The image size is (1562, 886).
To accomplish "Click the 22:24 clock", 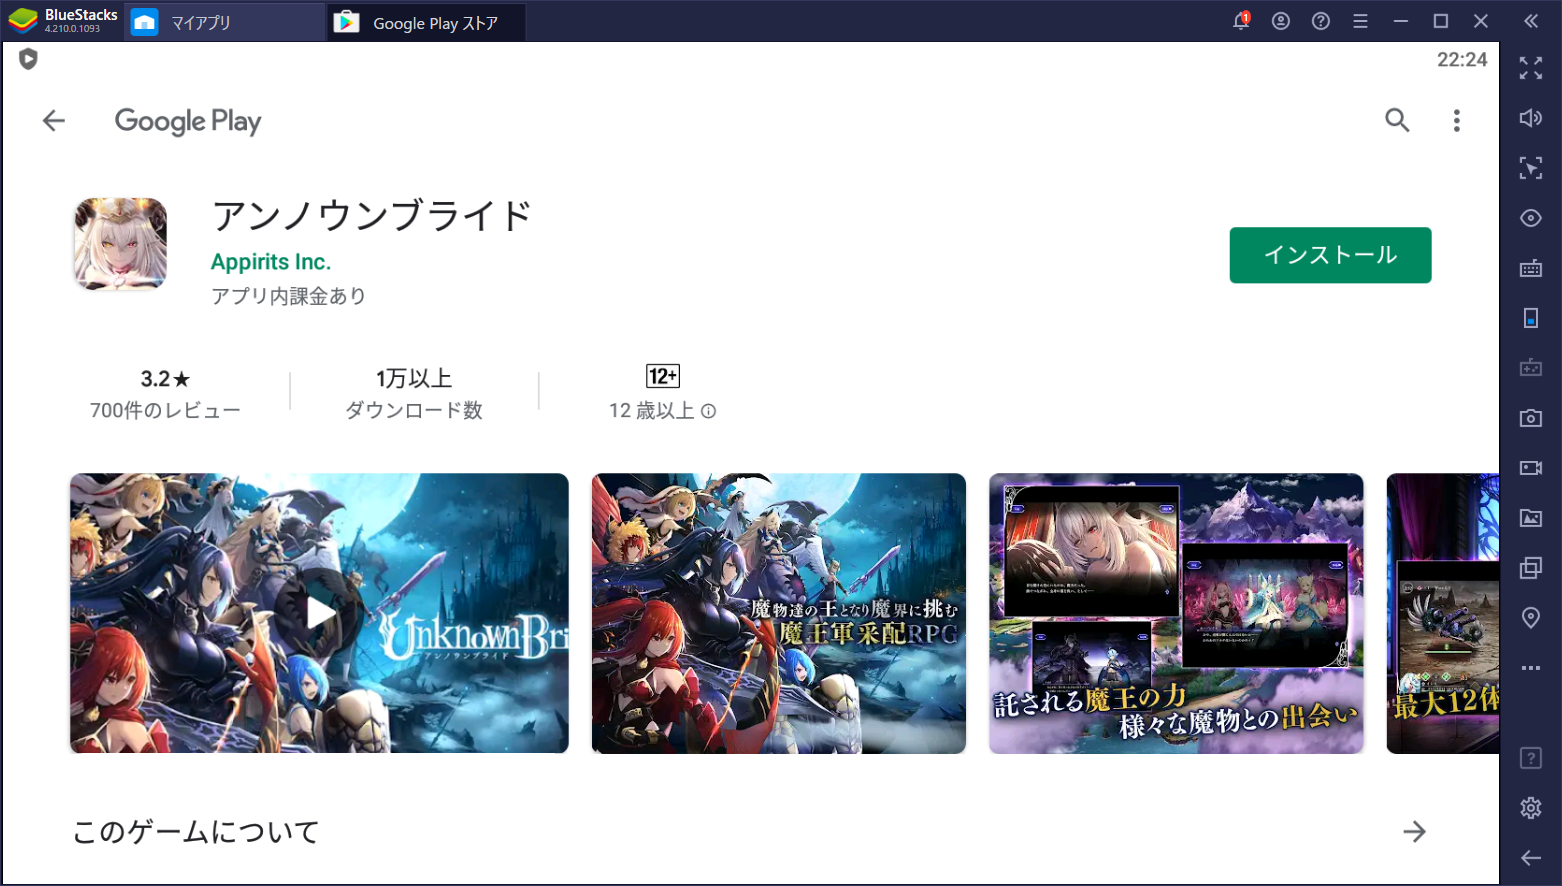I will [1462, 60].
